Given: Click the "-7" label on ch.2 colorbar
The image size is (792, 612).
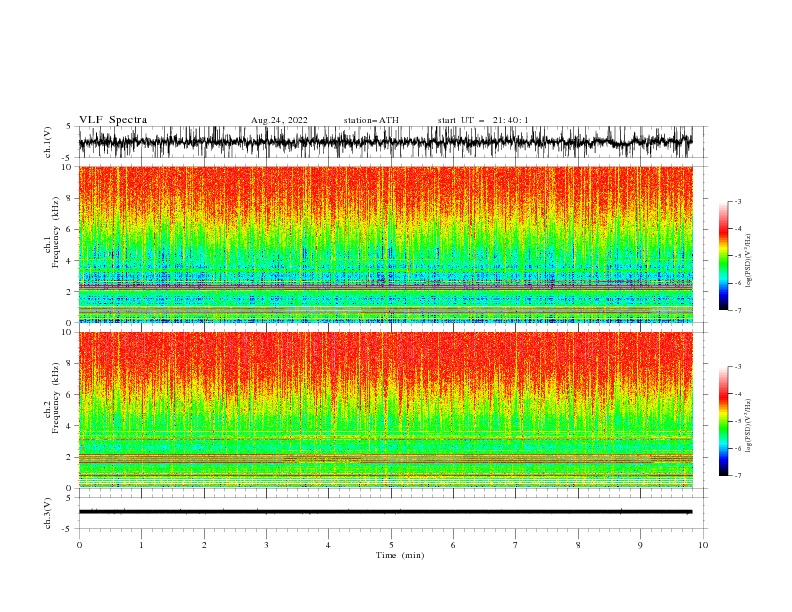Looking at the screenshot, I should click(737, 476).
